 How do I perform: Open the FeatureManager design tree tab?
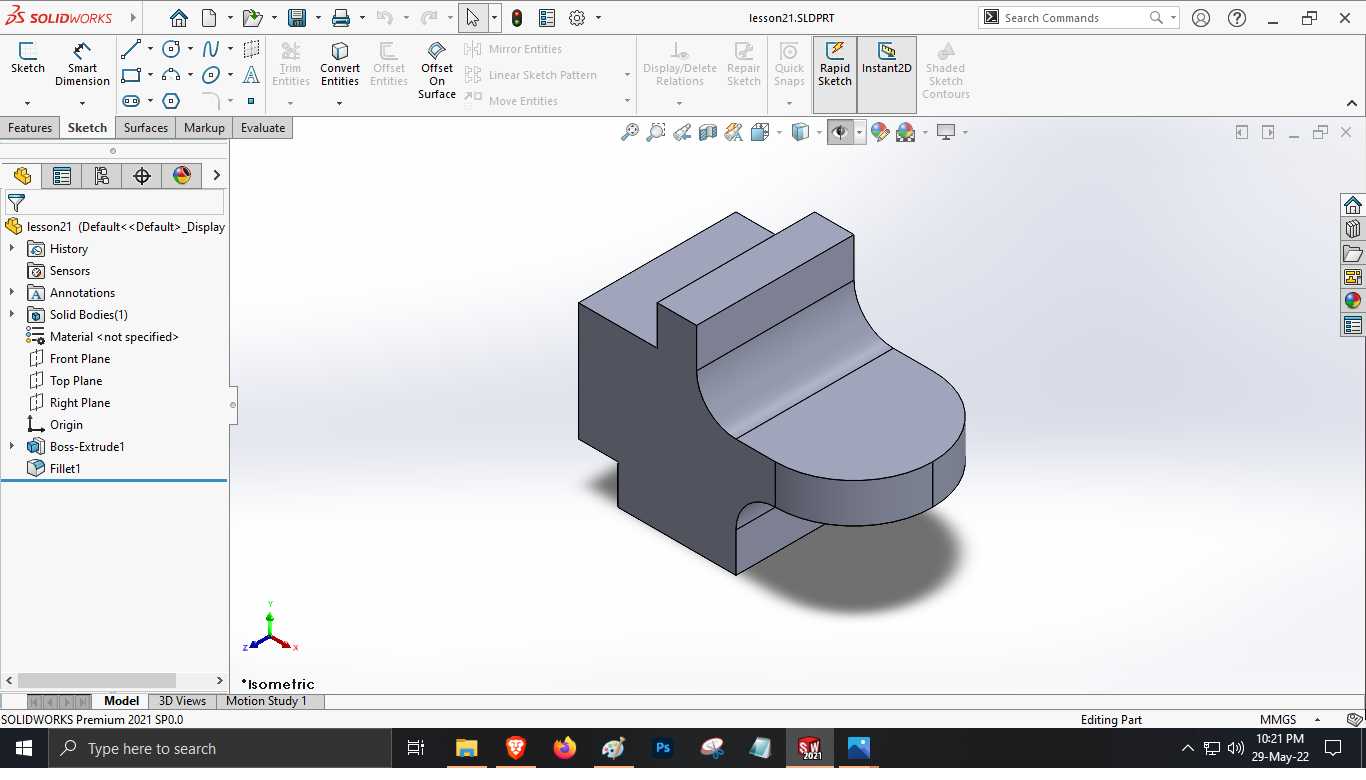click(22, 176)
